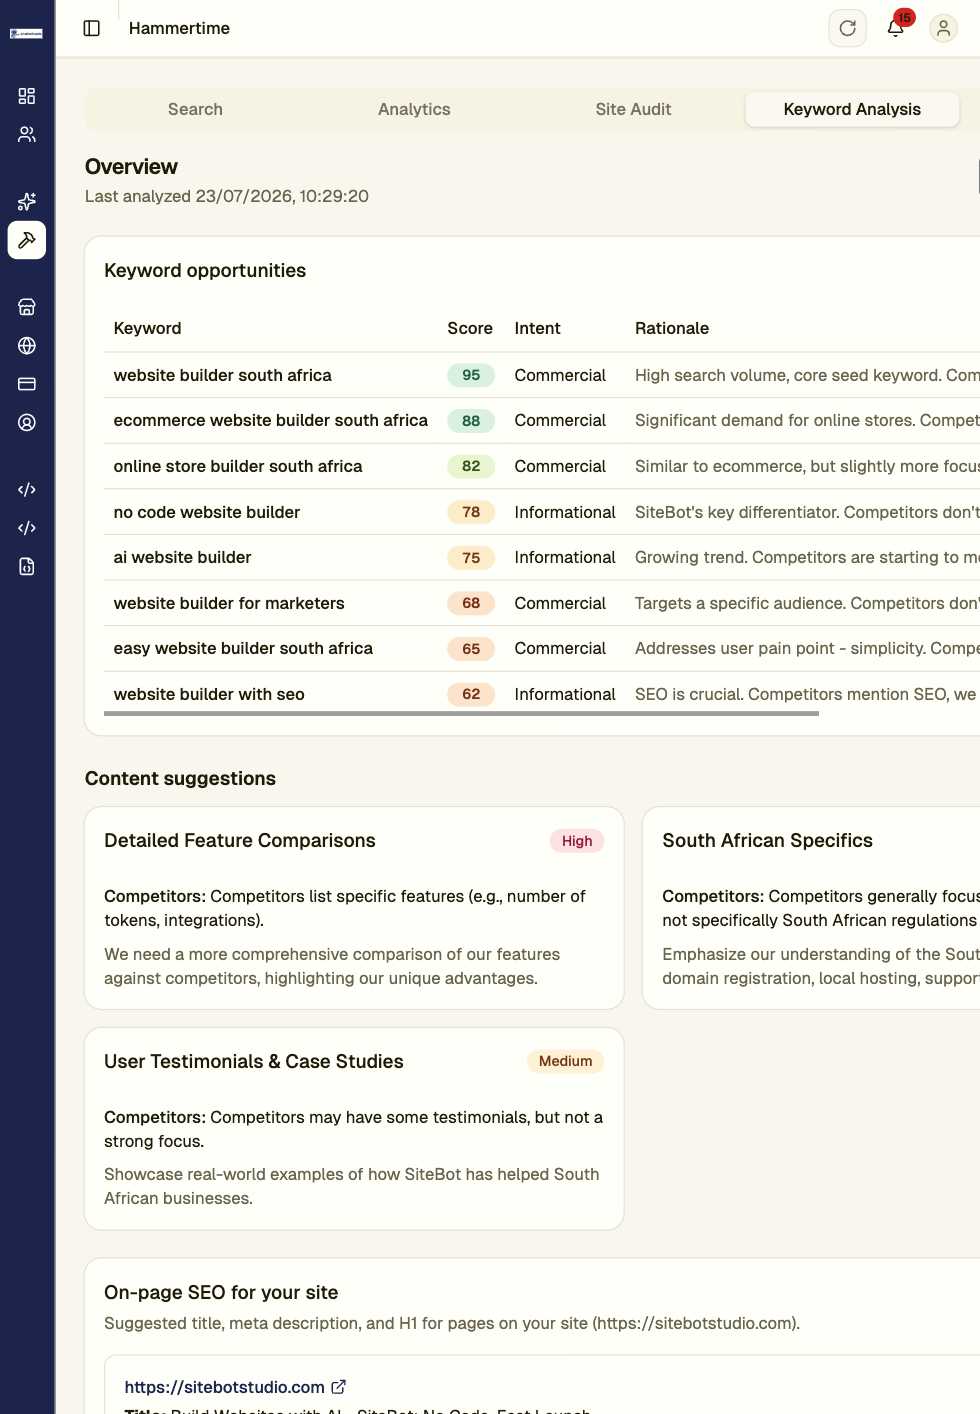
Task: Select row 'website builder with seo'
Action: [x=542, y=694]
